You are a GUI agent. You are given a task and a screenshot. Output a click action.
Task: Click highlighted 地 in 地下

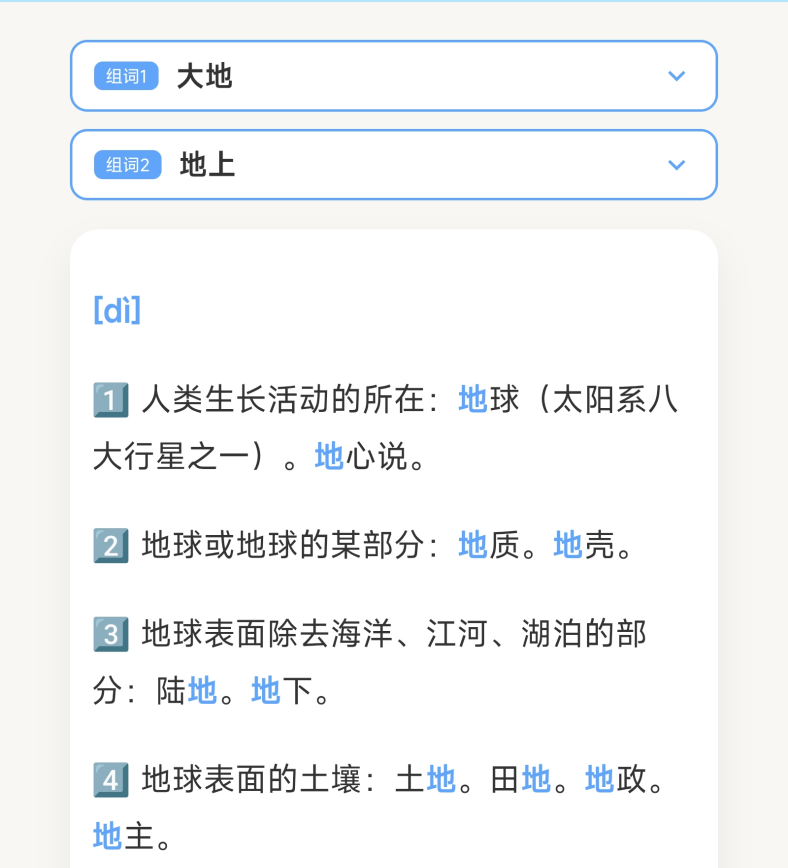pos(266,691)
